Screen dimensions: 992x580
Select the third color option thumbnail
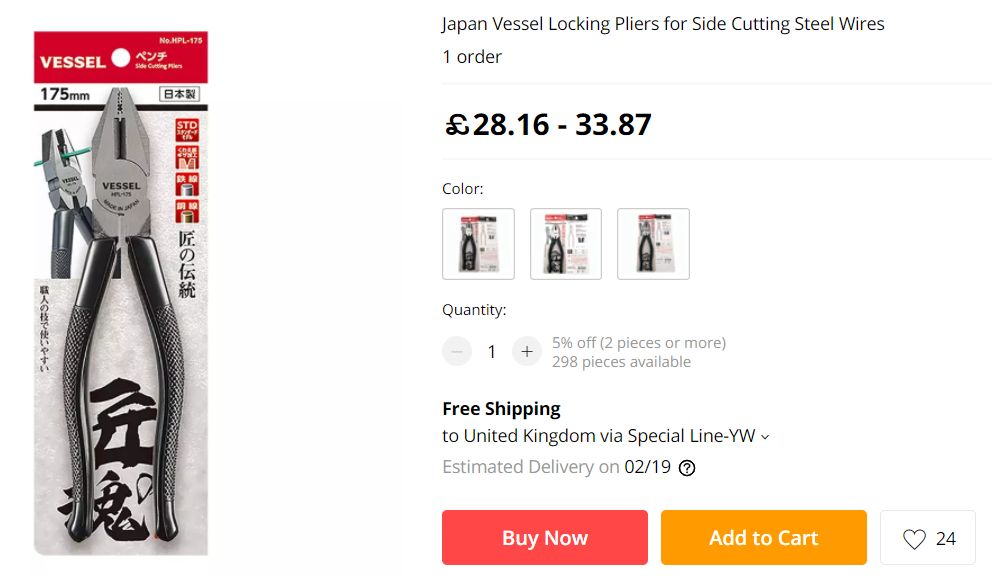click(653, 244)
